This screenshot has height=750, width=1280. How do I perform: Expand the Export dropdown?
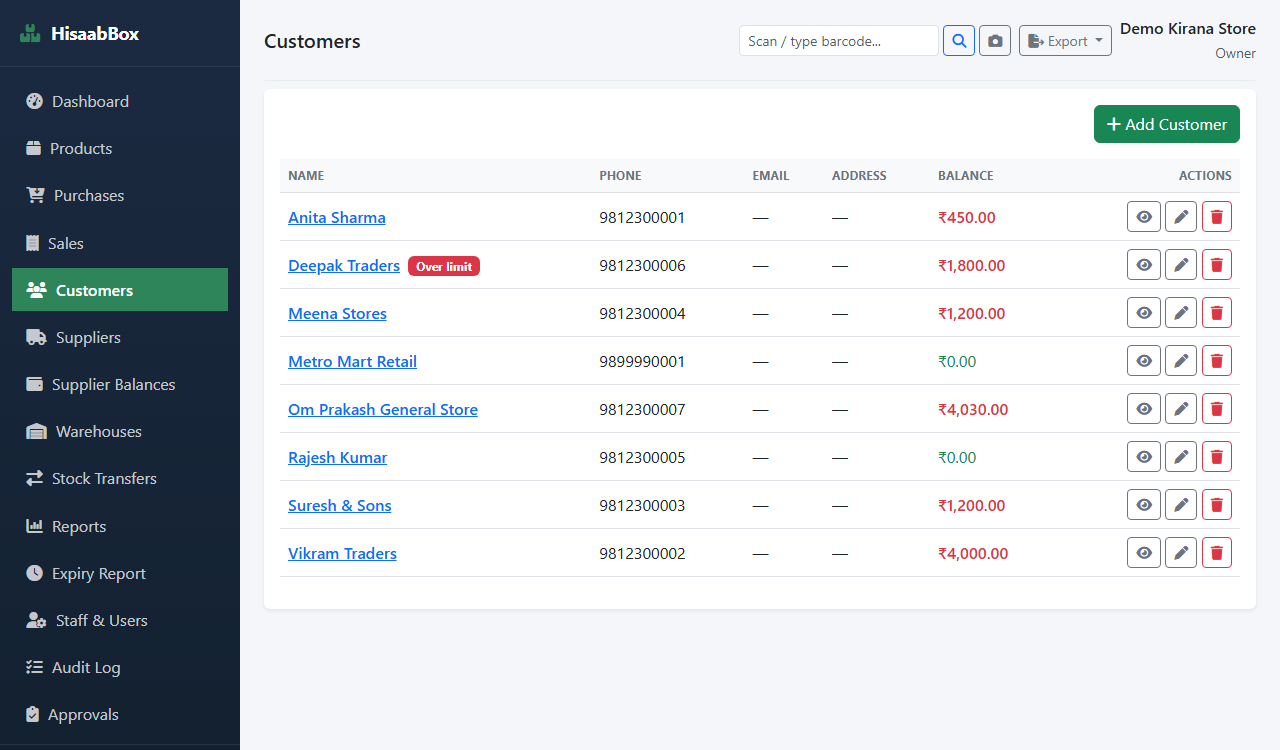[1065, 41]
